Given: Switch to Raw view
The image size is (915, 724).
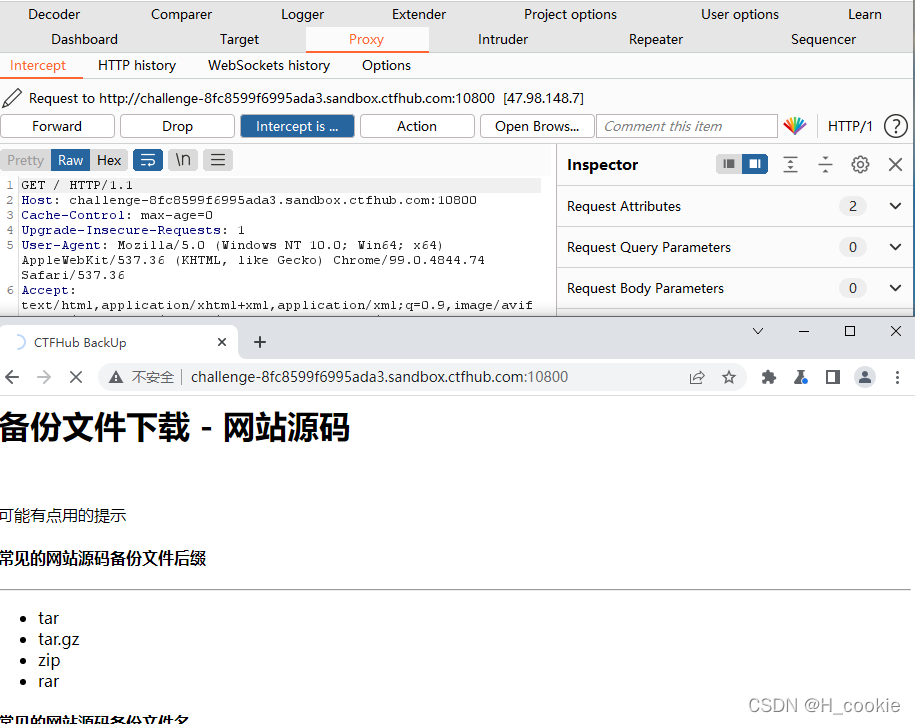Looking at the screenshot, I should click(71, 160).
